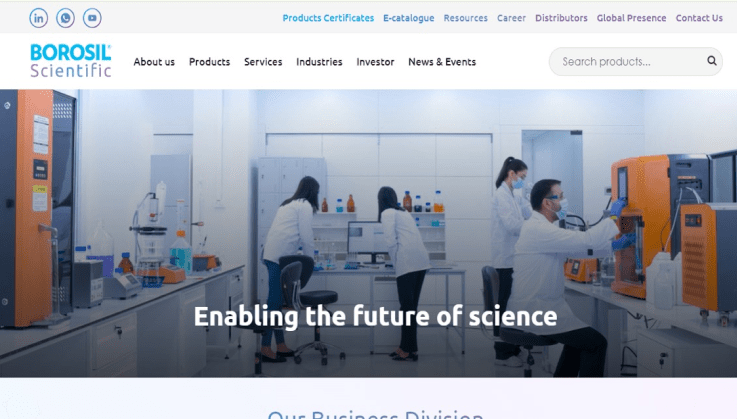The width and height of the screenshot is (737, 419).
Task: Expand the Industries menu
Action: click(319, 62)
